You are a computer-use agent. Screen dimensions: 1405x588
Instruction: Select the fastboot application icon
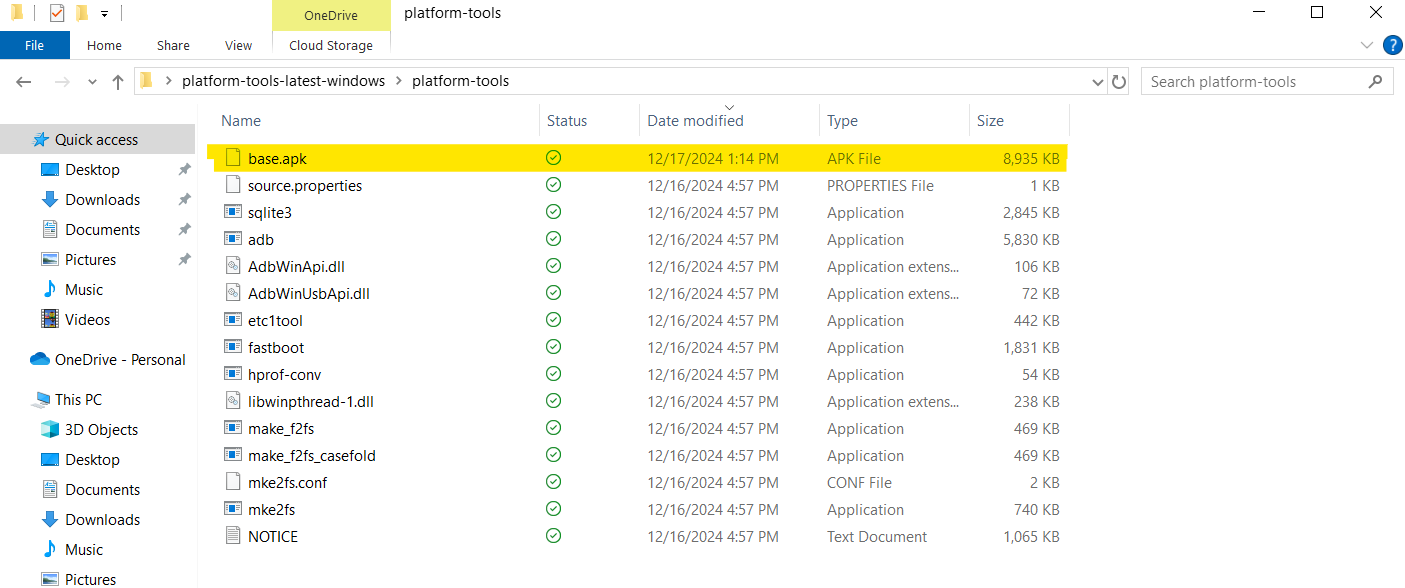[x=233, y=348]
